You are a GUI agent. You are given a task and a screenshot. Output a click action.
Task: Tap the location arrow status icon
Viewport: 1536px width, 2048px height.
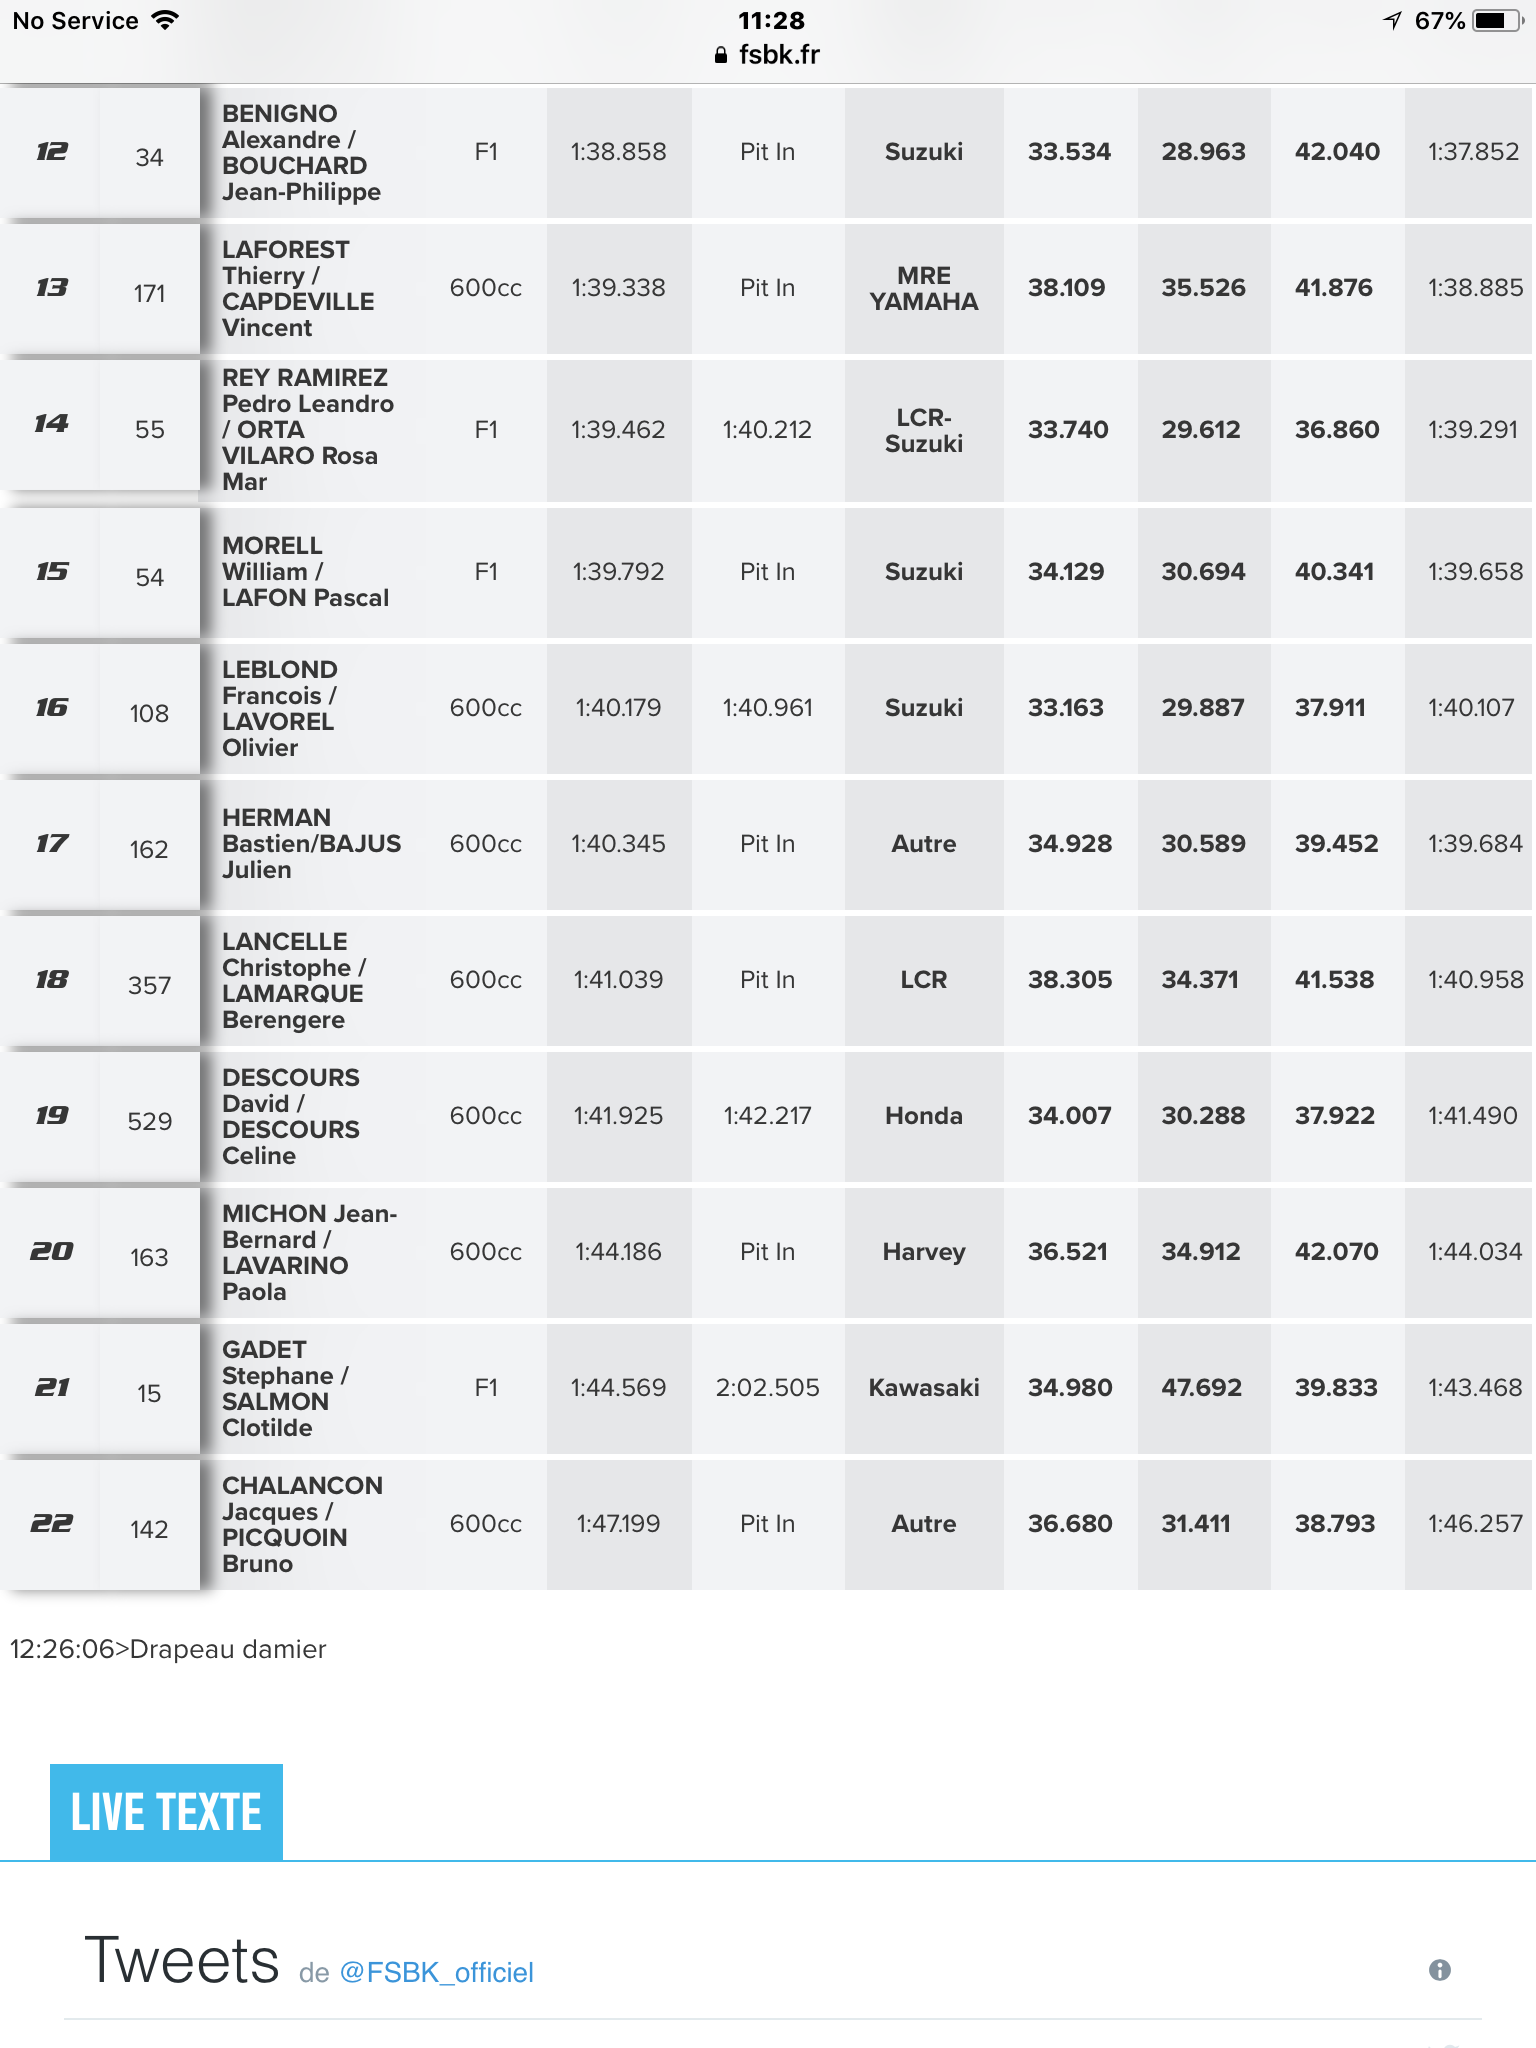[1392, 20]
